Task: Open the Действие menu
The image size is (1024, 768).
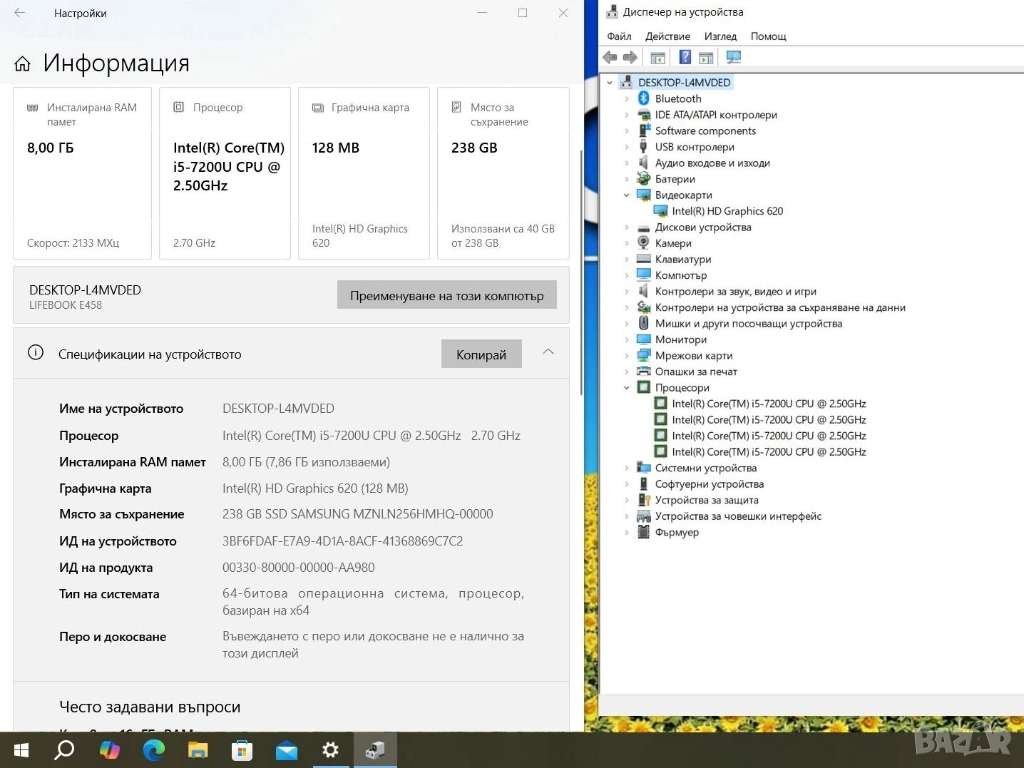Action: (667, 36)
